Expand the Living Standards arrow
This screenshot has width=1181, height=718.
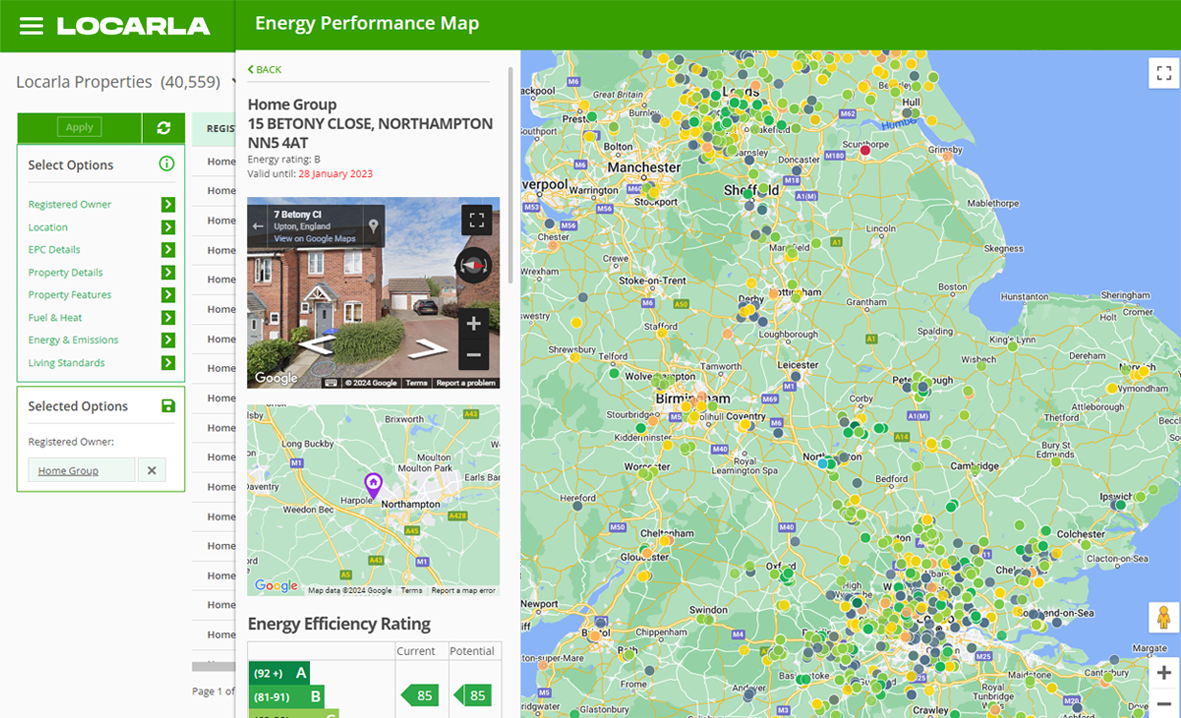point(168,362)
